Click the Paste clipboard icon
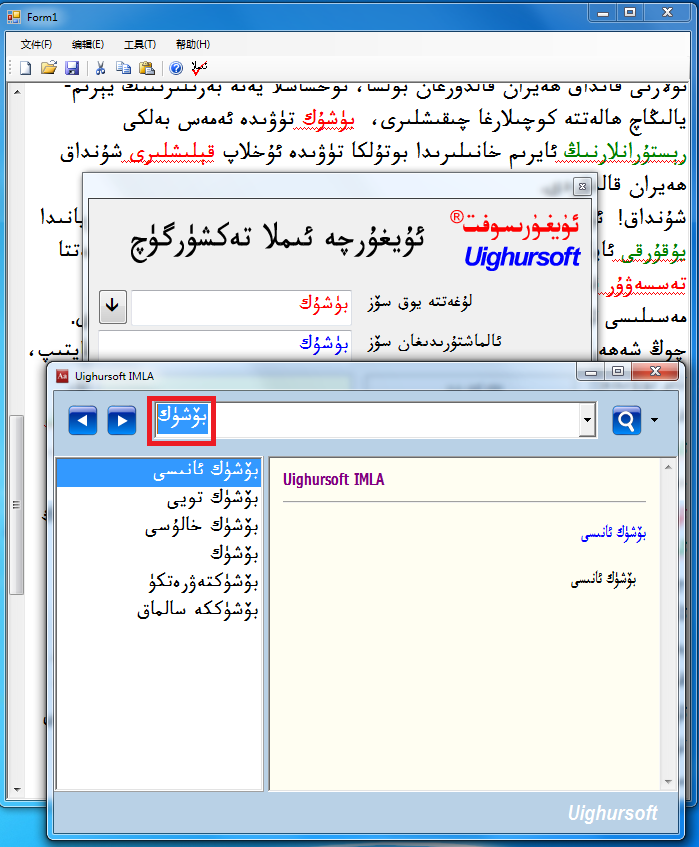699x847 pixels. click(x=147, y=68)
